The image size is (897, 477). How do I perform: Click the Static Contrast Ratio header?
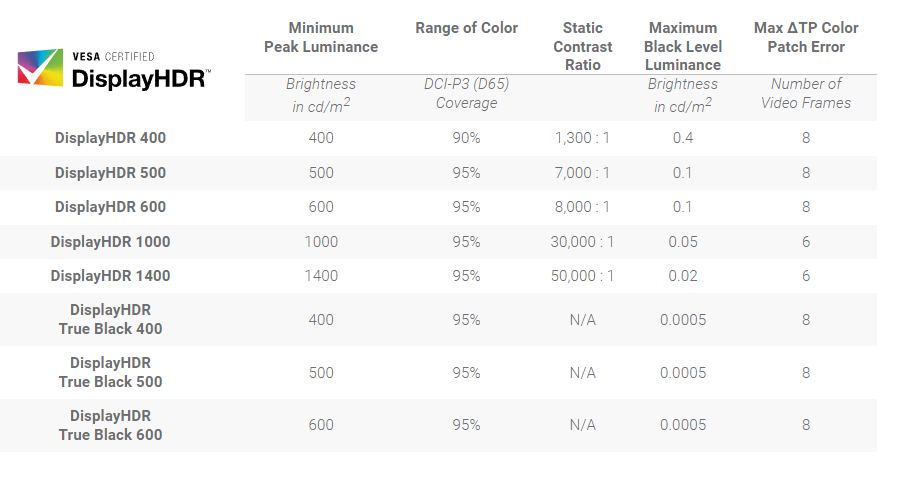click(582, 46)
